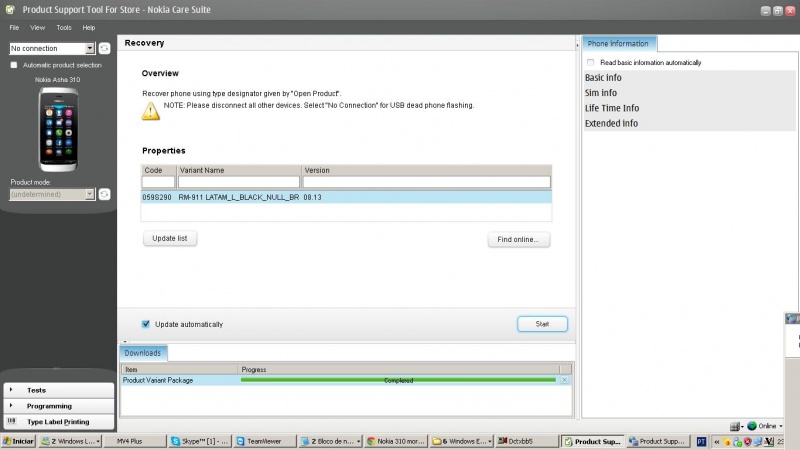
Task: Switch to the Downloads tab
Action: click(x=143, y=353)
